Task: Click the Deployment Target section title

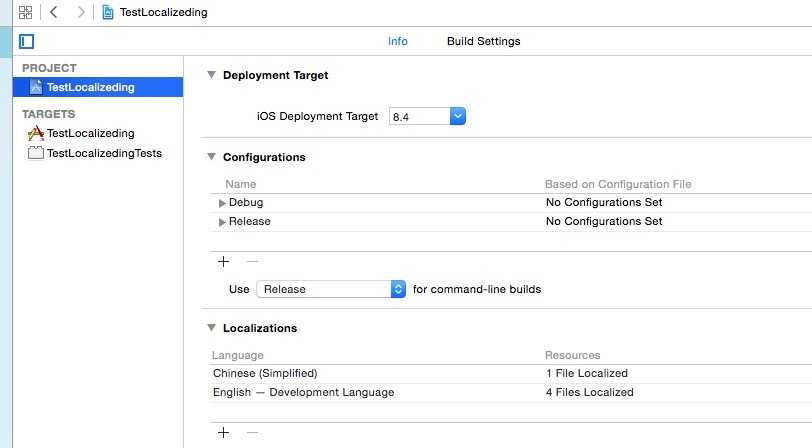Action: click(x=276, y=75)
